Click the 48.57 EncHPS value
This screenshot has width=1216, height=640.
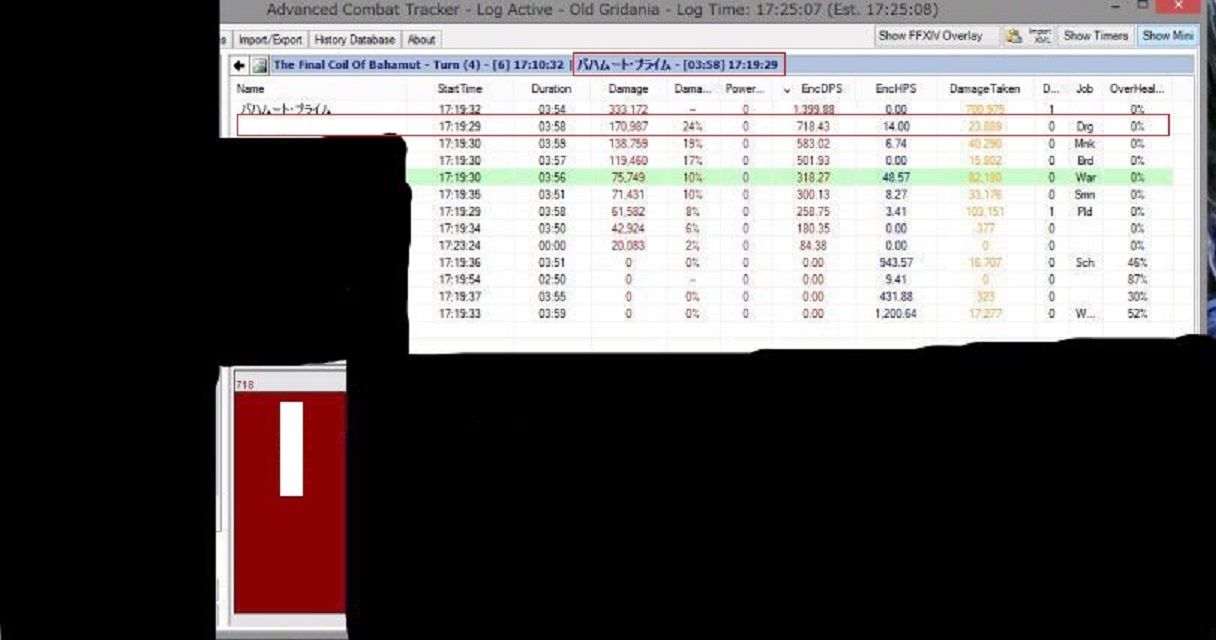897,178
